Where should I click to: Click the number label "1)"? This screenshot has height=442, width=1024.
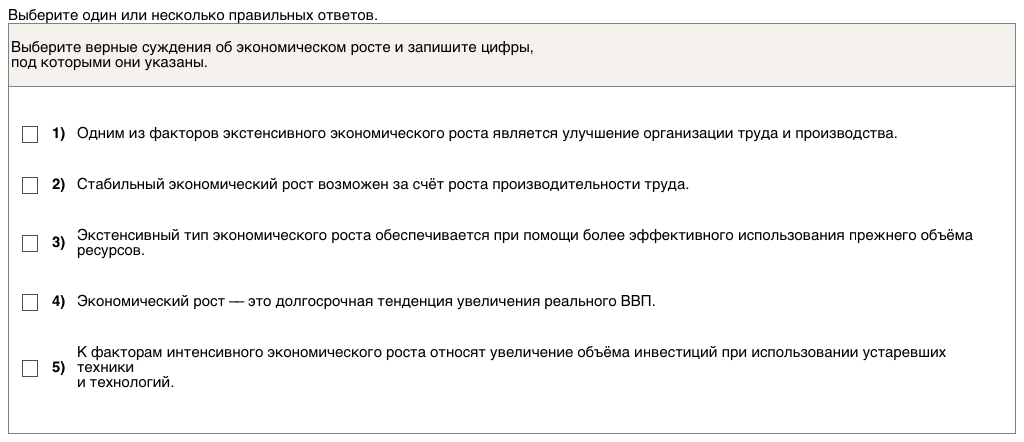(x=58, y=134)
